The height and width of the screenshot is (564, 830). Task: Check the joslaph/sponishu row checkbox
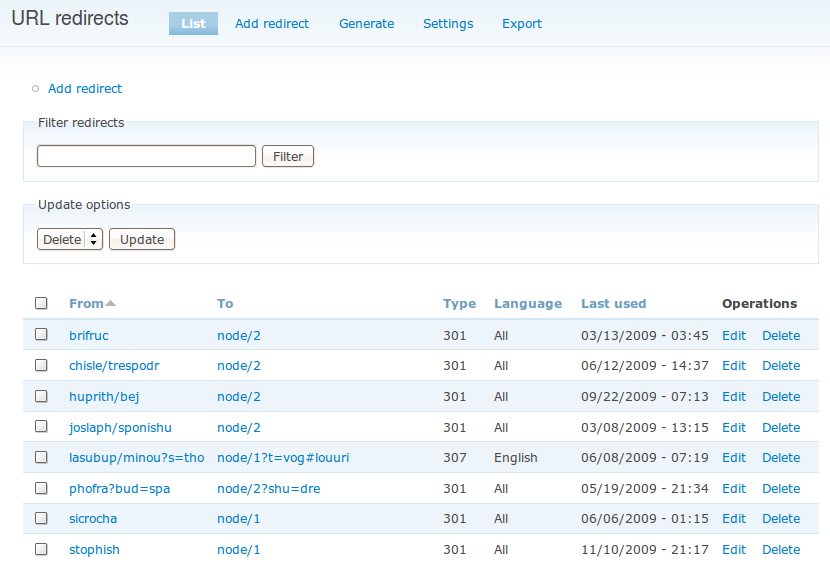(x=41, y=426)
